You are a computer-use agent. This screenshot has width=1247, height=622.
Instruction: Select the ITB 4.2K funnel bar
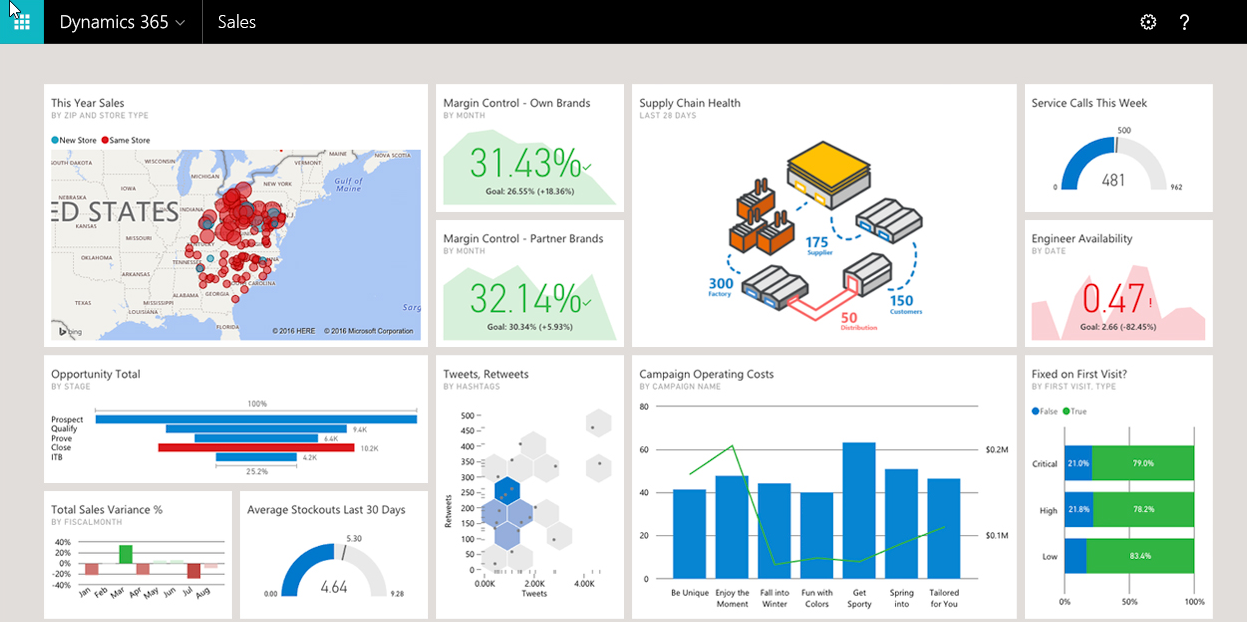coord(256,457)
